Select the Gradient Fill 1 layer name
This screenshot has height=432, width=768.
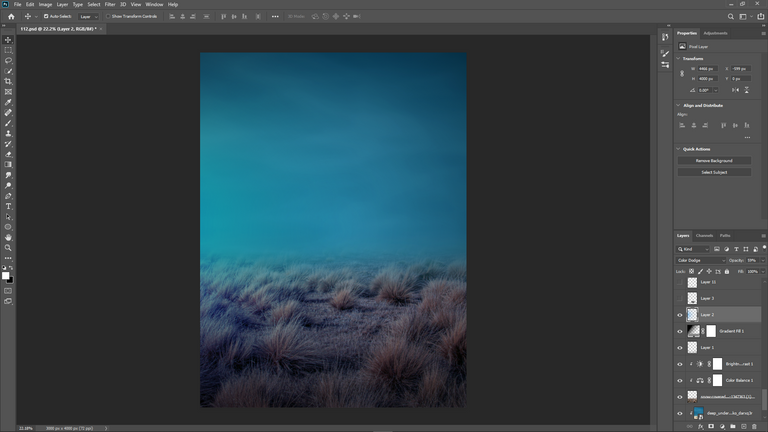(732, 332)
